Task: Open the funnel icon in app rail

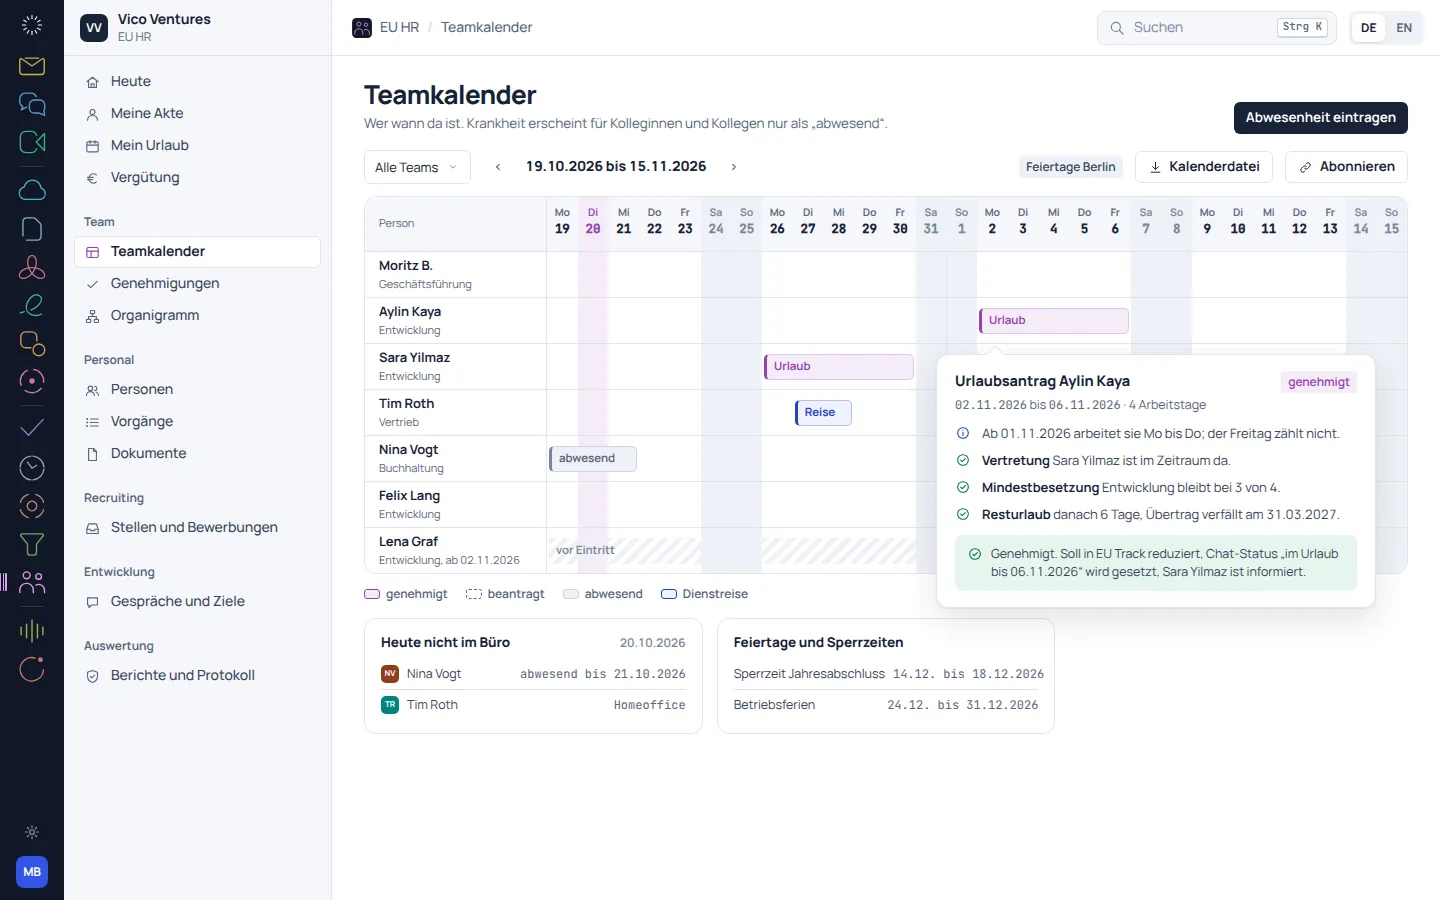Action: 32,544
